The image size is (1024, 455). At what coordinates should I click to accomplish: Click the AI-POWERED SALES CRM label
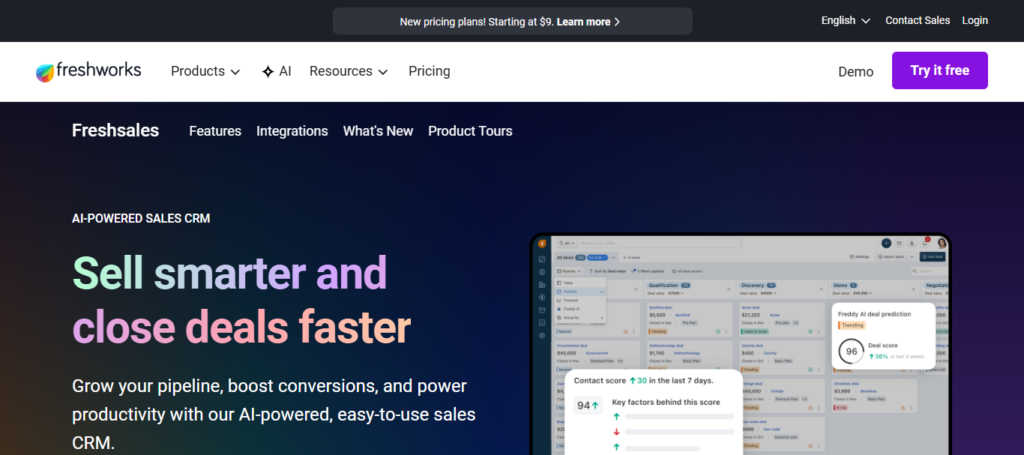(141, 219)
